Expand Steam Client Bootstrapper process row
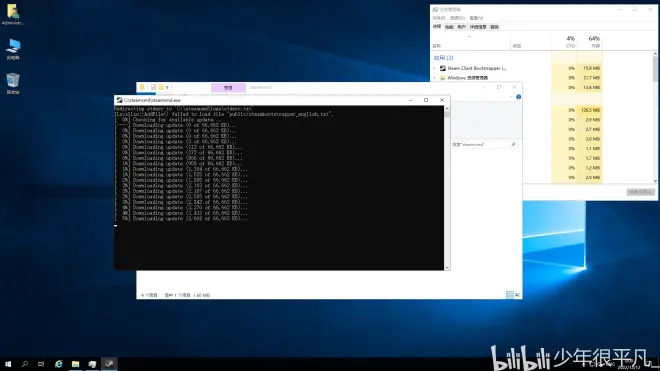 pos(435,68)
